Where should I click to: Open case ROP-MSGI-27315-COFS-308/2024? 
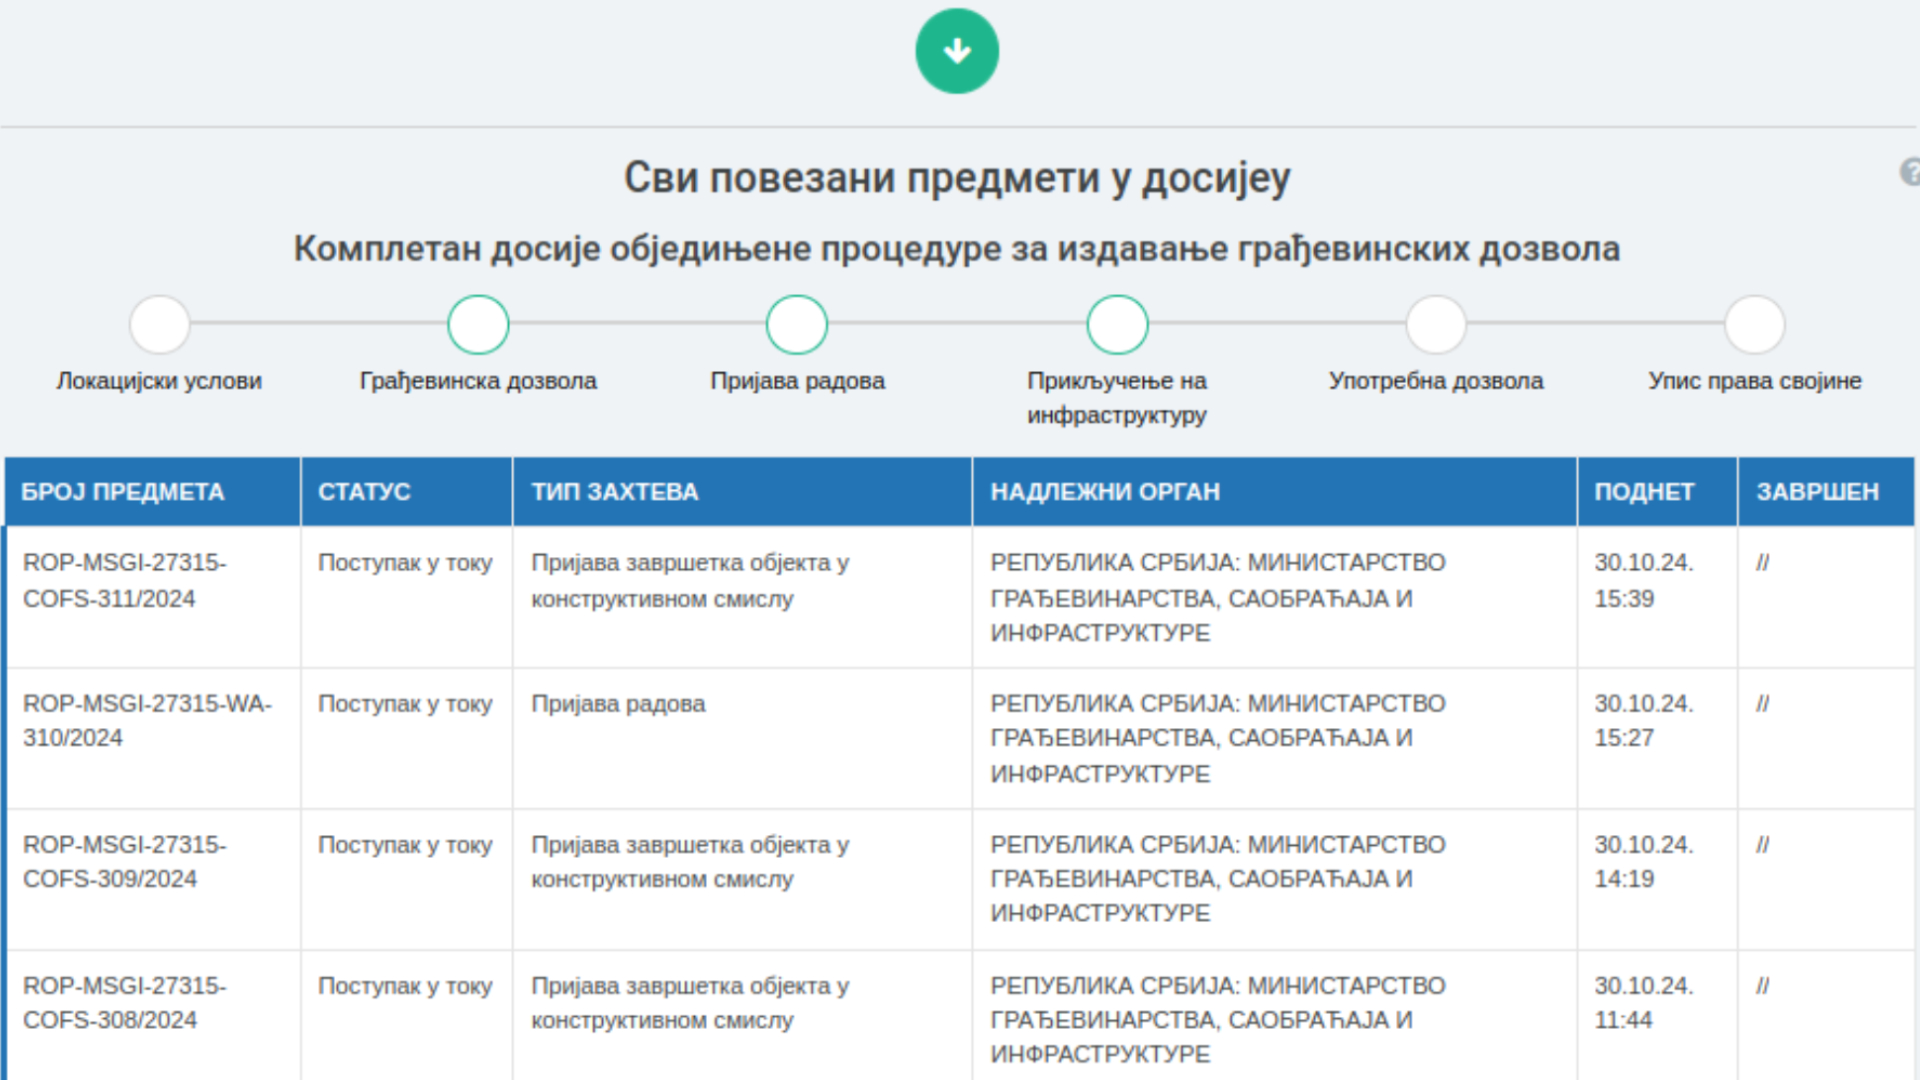coord(125,1003)
